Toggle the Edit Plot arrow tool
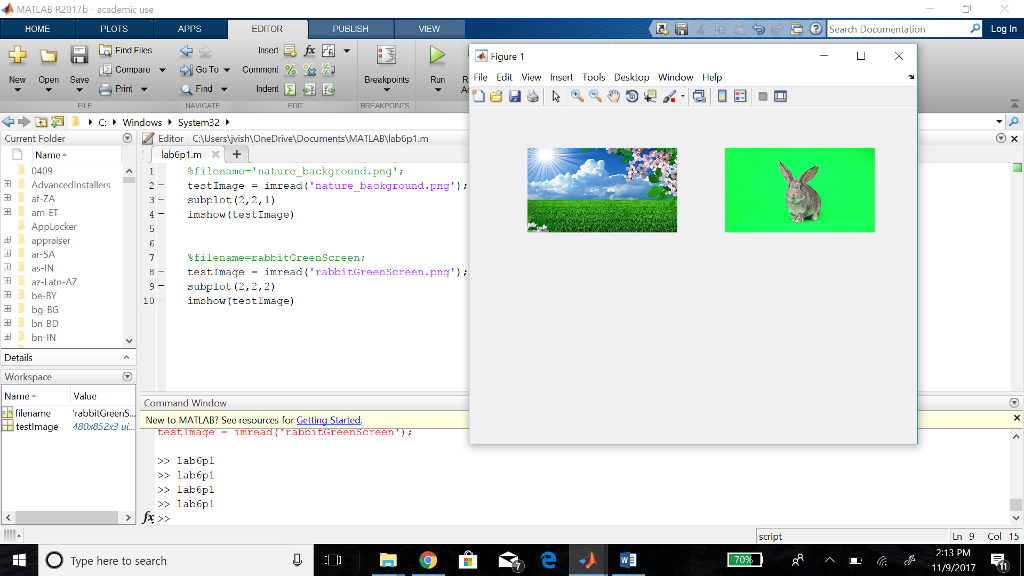1024x576 pixels. pos(556,96)
